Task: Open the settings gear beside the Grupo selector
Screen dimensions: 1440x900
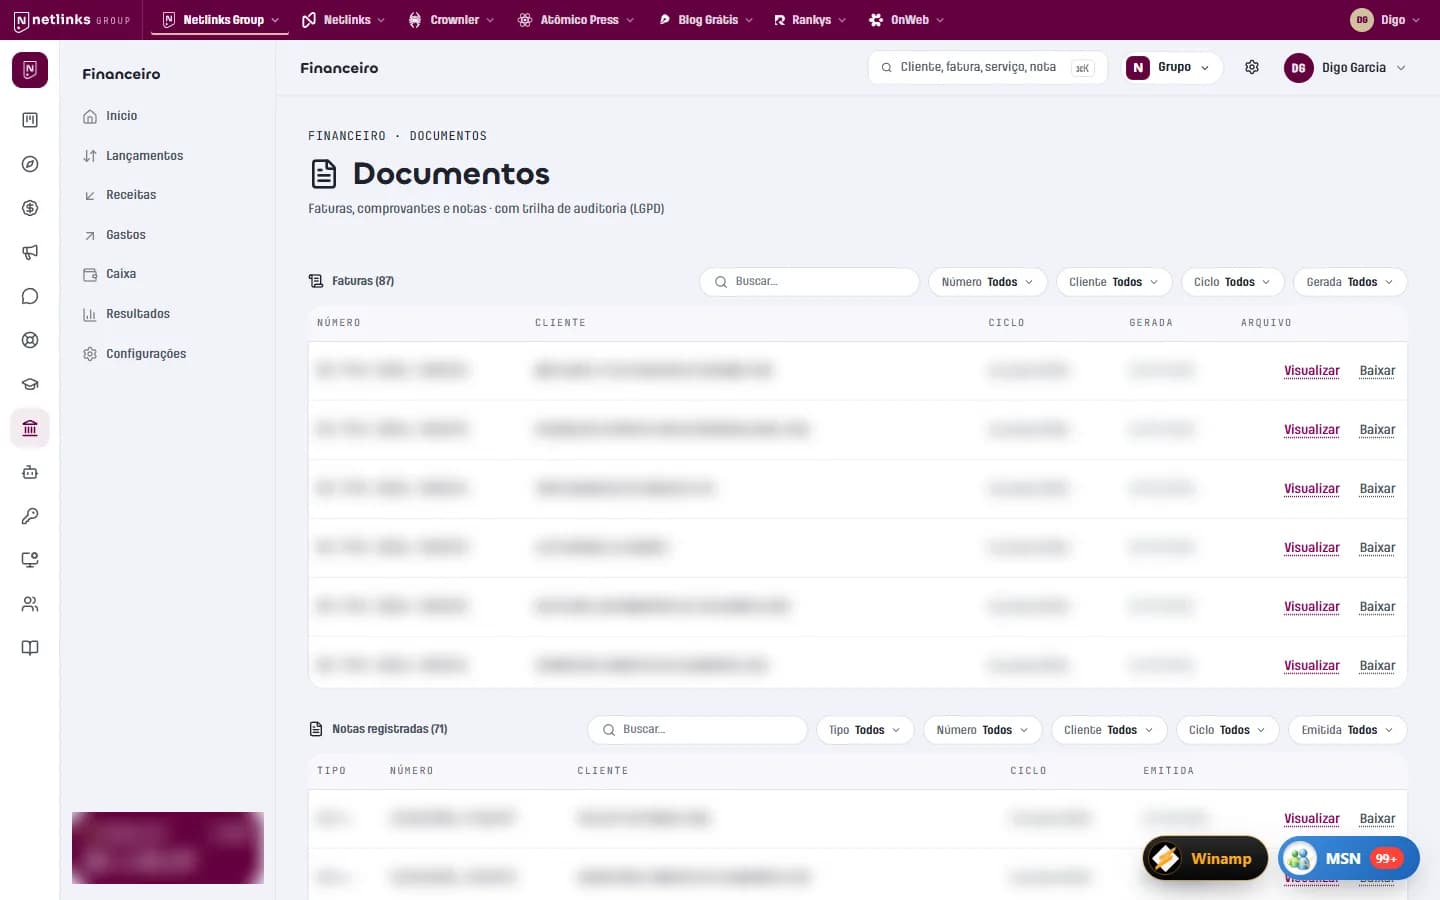Action: [1252, 68]
